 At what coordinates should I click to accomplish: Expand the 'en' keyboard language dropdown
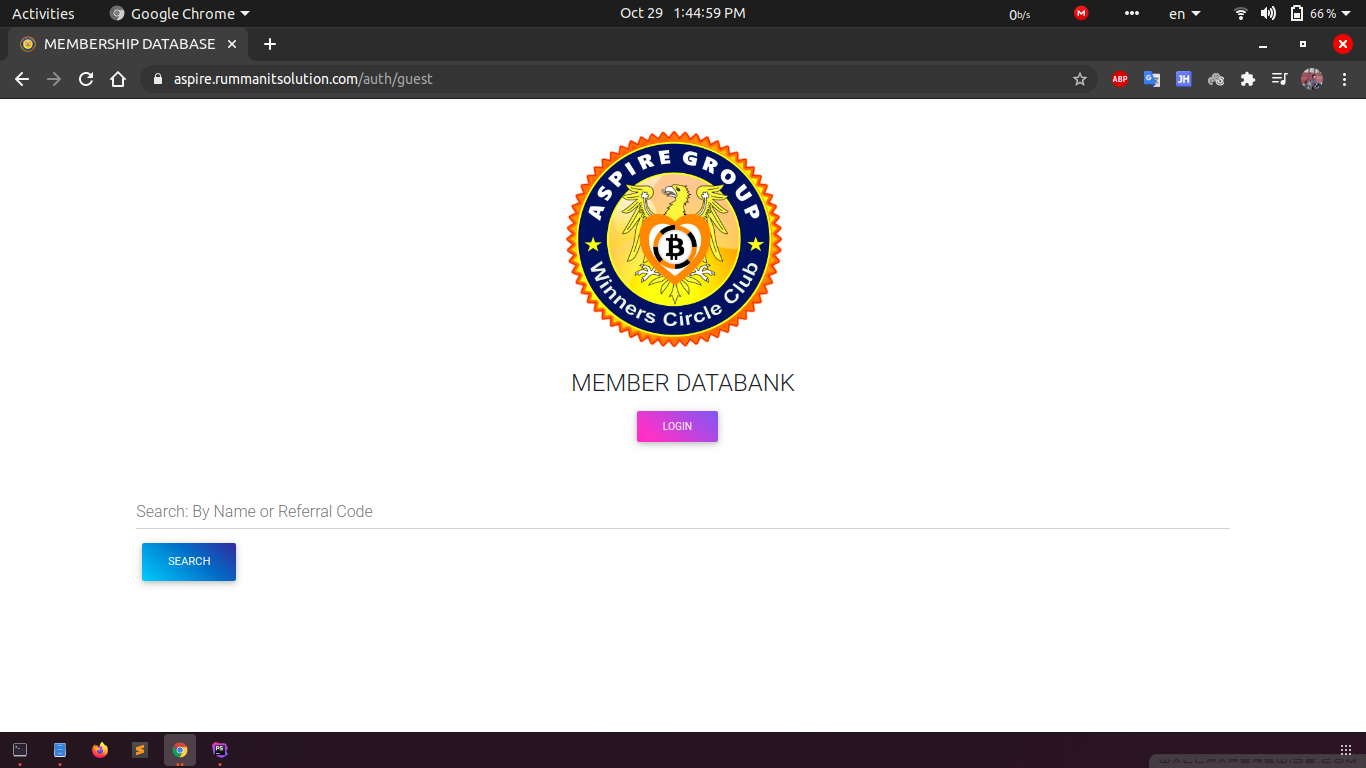pos(1184,14)
